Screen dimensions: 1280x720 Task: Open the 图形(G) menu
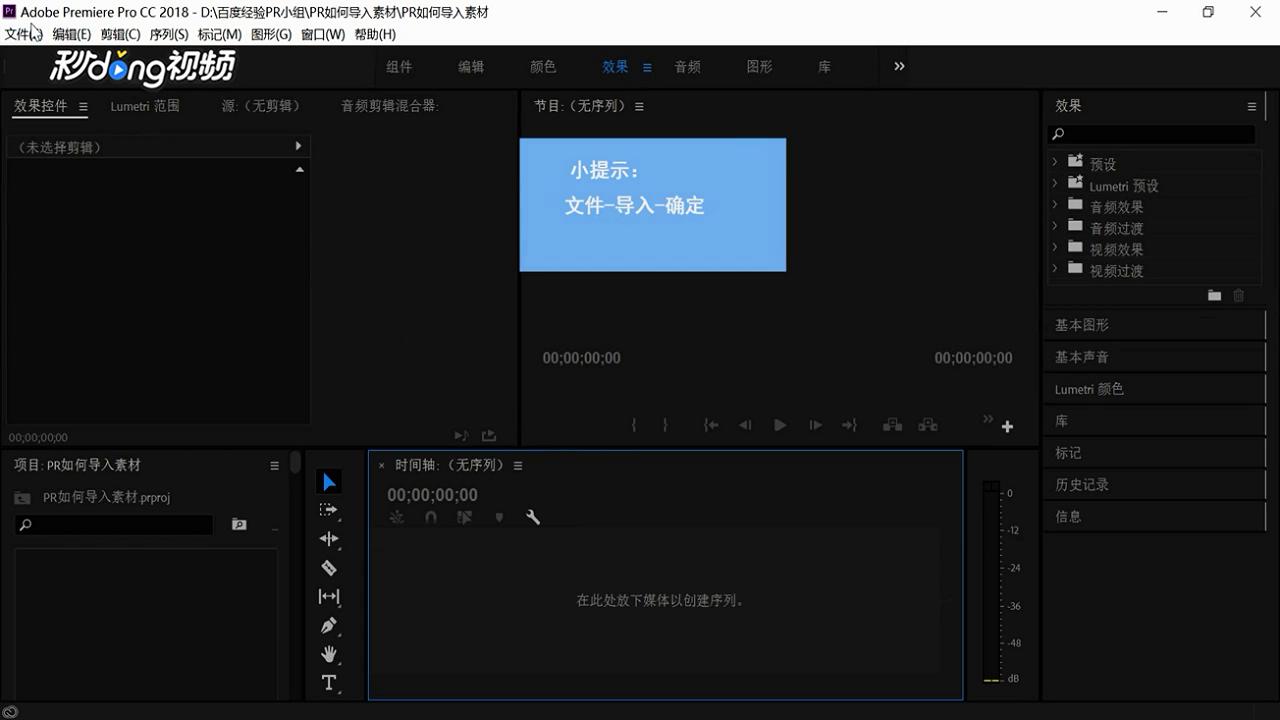point(271,34)
